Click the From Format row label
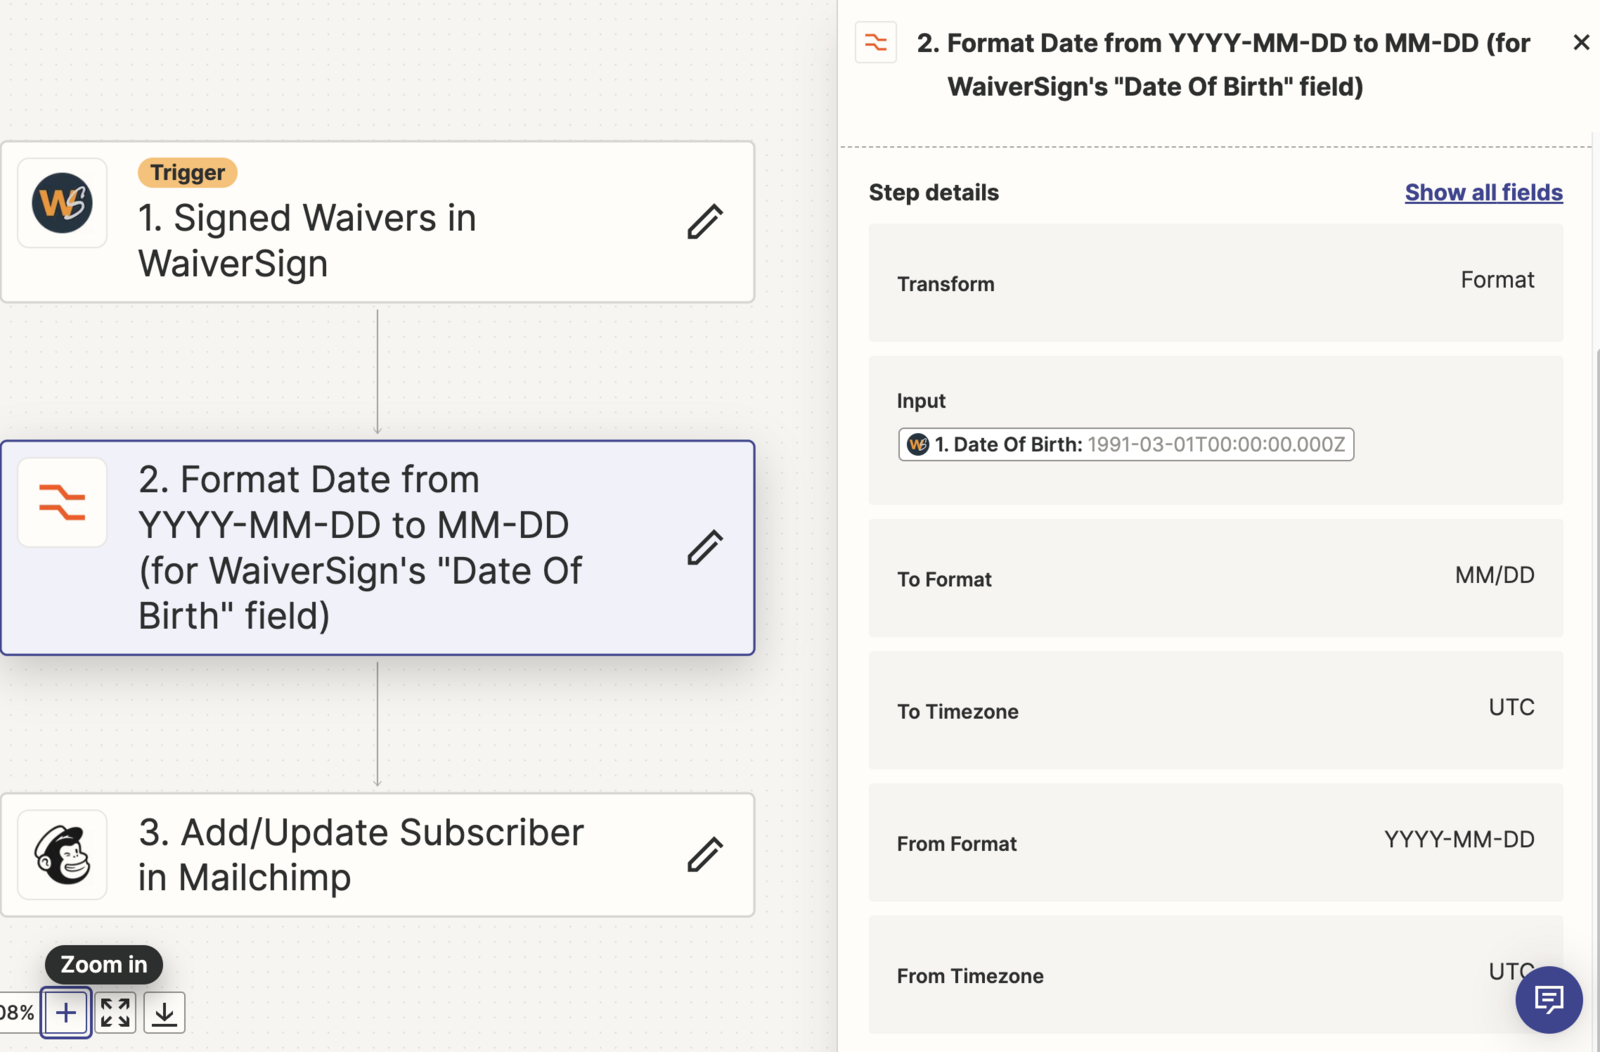This screenshot has height=1052, width=1600. coord(957,844)
